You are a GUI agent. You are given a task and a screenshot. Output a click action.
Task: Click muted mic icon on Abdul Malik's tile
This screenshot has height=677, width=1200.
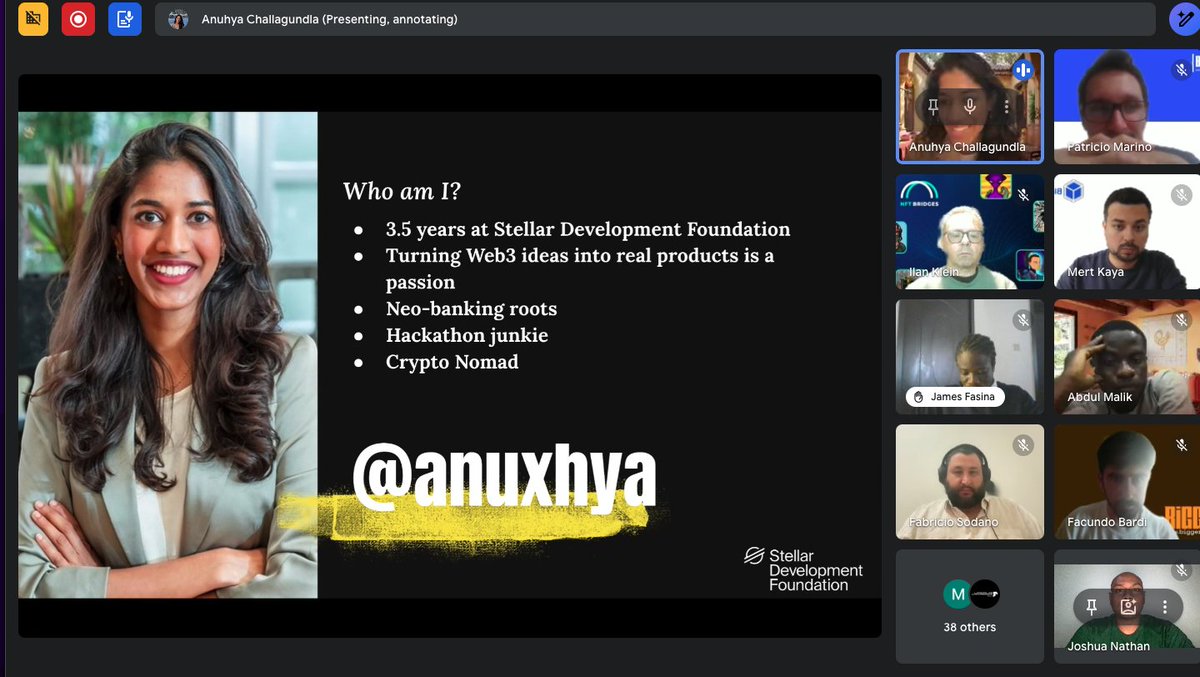tap(1181, 320)
